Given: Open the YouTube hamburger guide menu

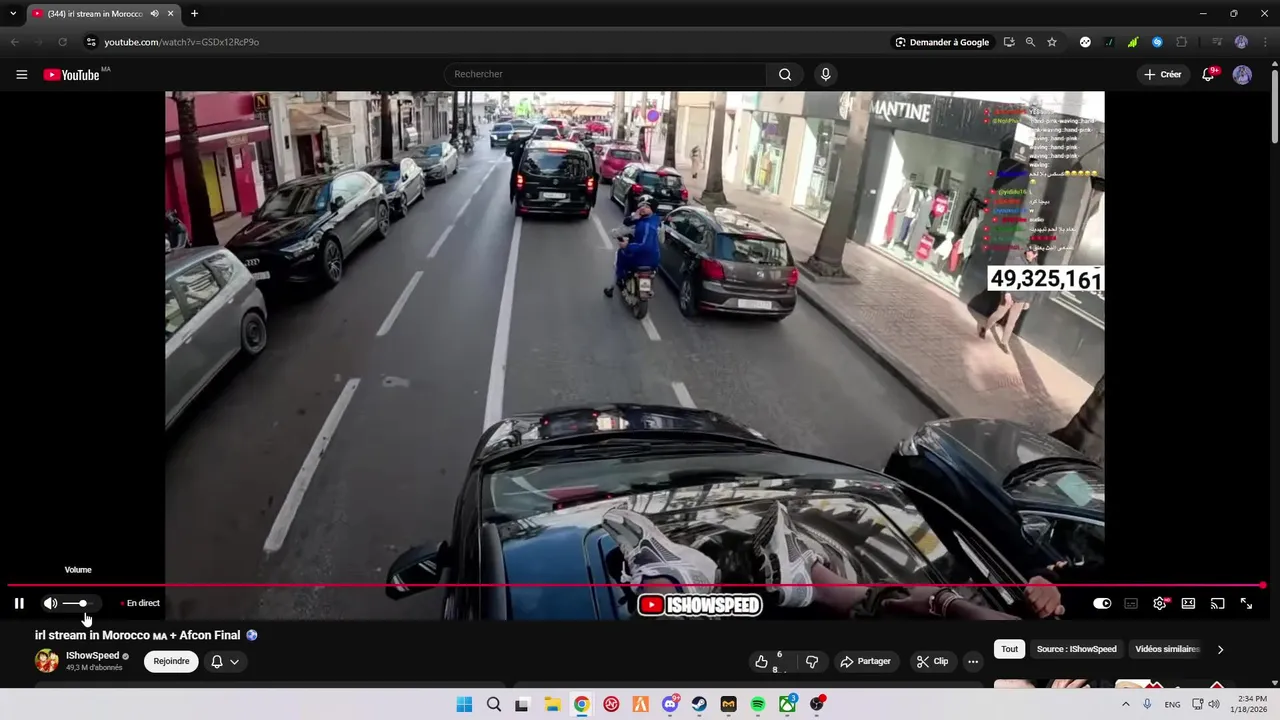Looking at the screenshot, I should 21,75.
